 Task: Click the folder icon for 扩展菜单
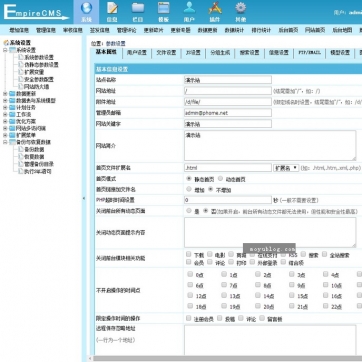coord(12,135)
